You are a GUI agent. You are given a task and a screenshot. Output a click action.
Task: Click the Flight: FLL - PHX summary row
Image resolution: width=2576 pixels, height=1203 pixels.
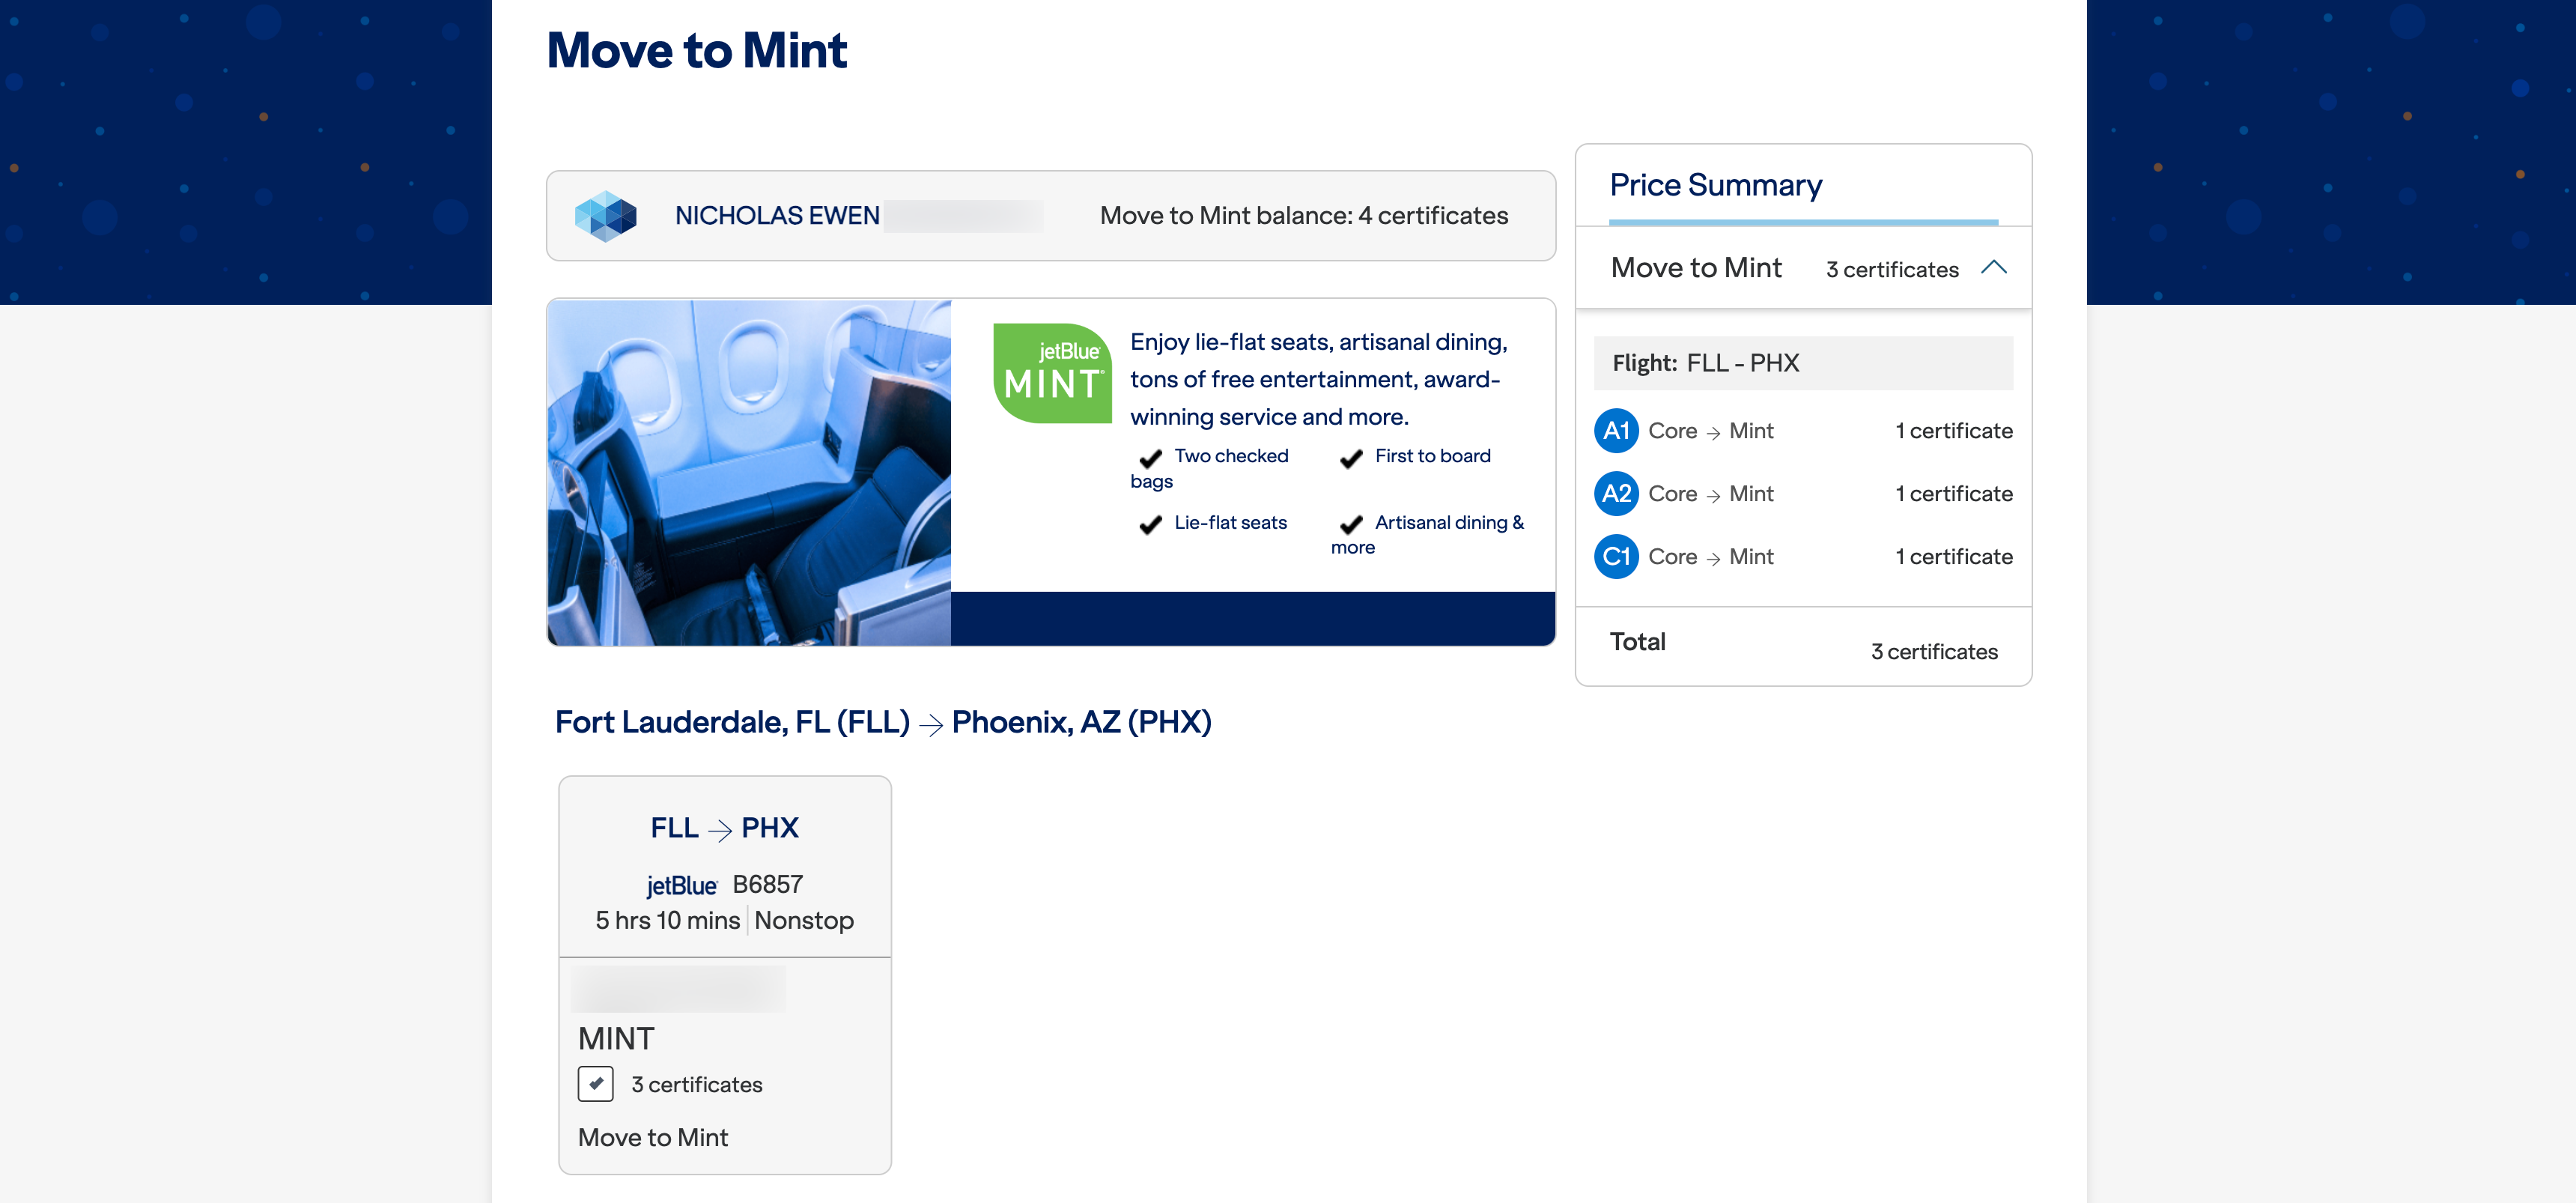1802,363
